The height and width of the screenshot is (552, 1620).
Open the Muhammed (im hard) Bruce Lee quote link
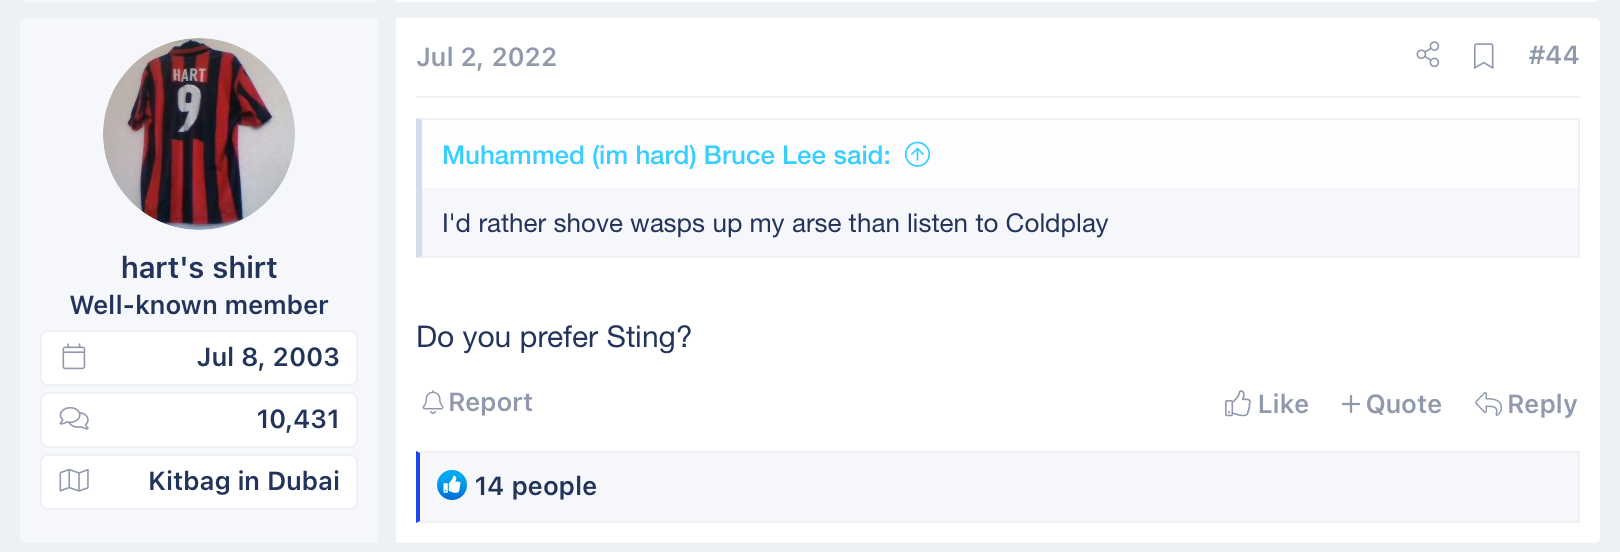pos(666,155)
